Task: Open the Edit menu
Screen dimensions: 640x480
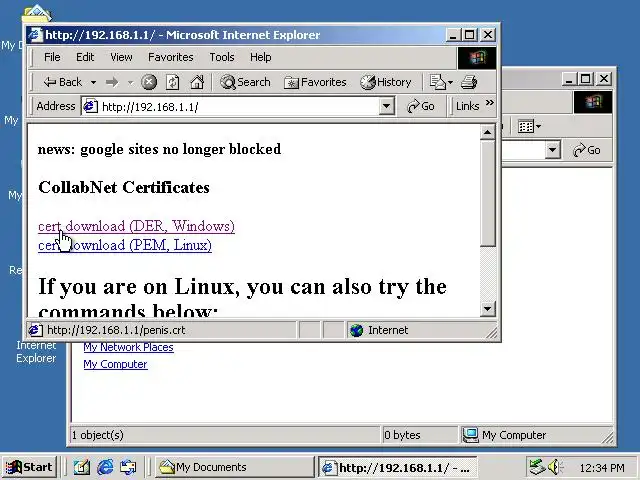Action: point(85,57)
